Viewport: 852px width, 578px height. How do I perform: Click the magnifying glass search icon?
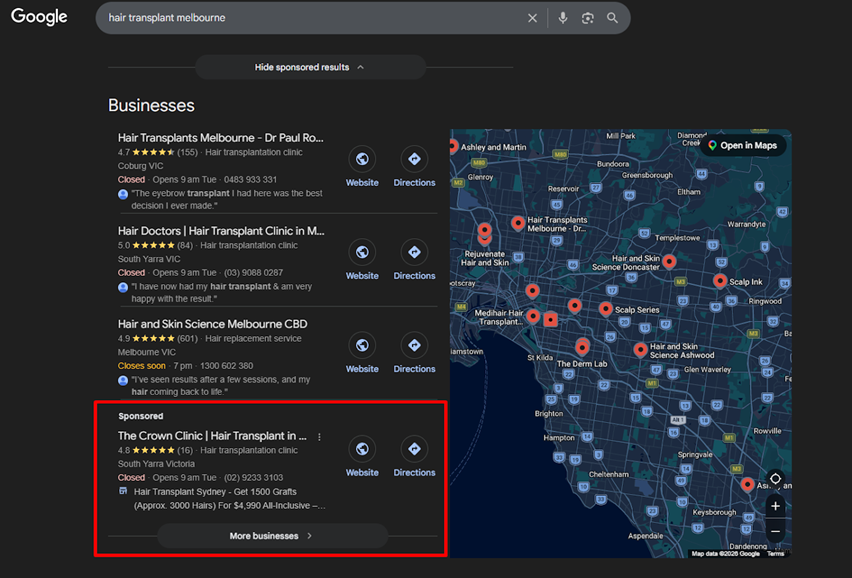612,18
